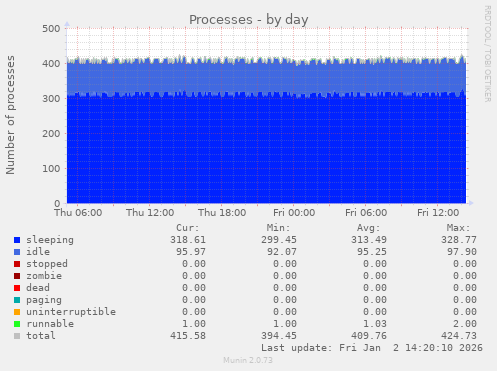Click the 200 y-axis tick label

pyautogui.click(x=51, y=134)
